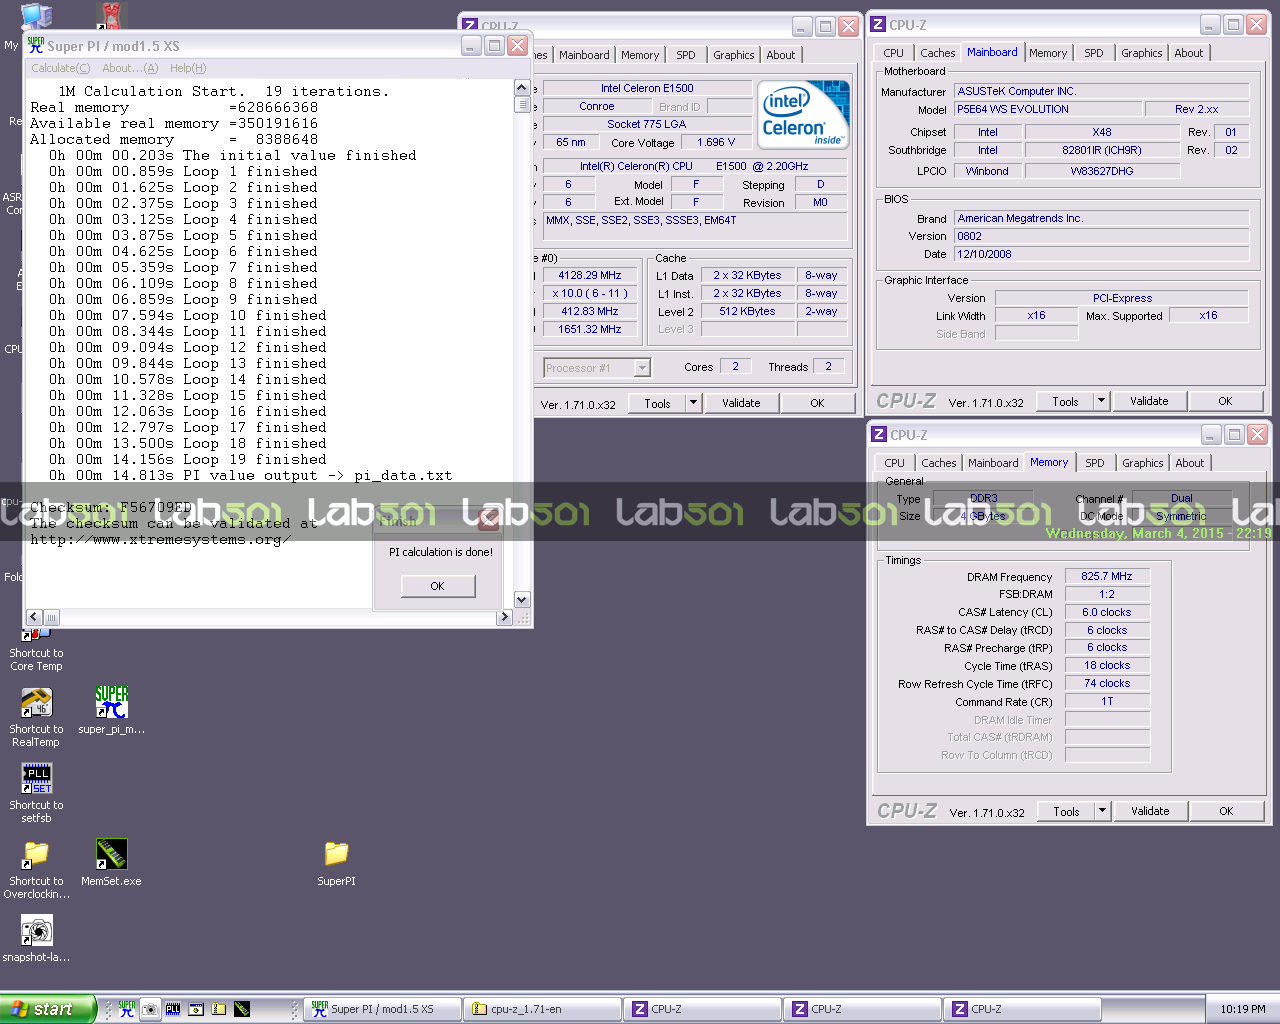Click the Intel Celeron E1500 name field
This screenshot has height=1024, width=1280.
(647, 88)
